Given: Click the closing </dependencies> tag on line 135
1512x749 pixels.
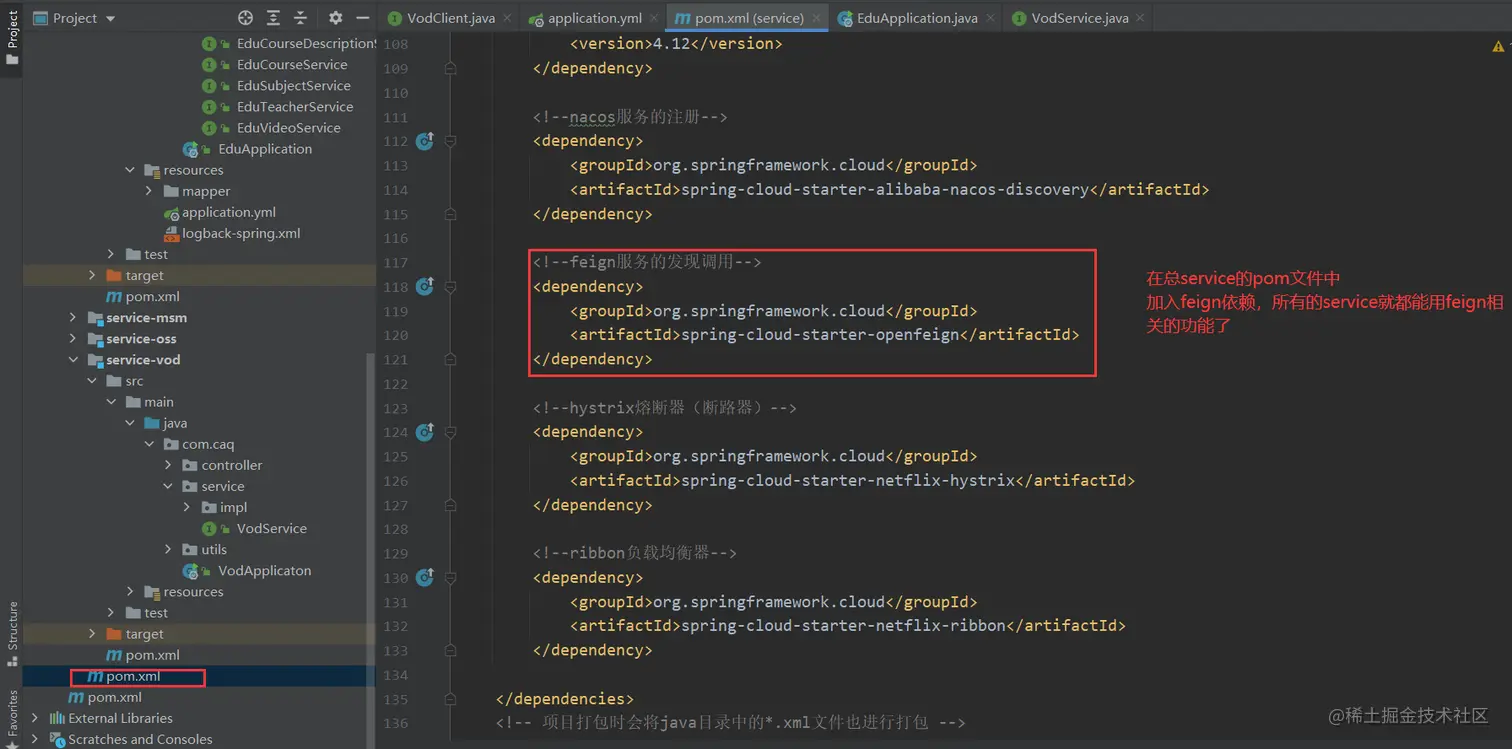Looking at the screenshot, I should coord(565,699).
